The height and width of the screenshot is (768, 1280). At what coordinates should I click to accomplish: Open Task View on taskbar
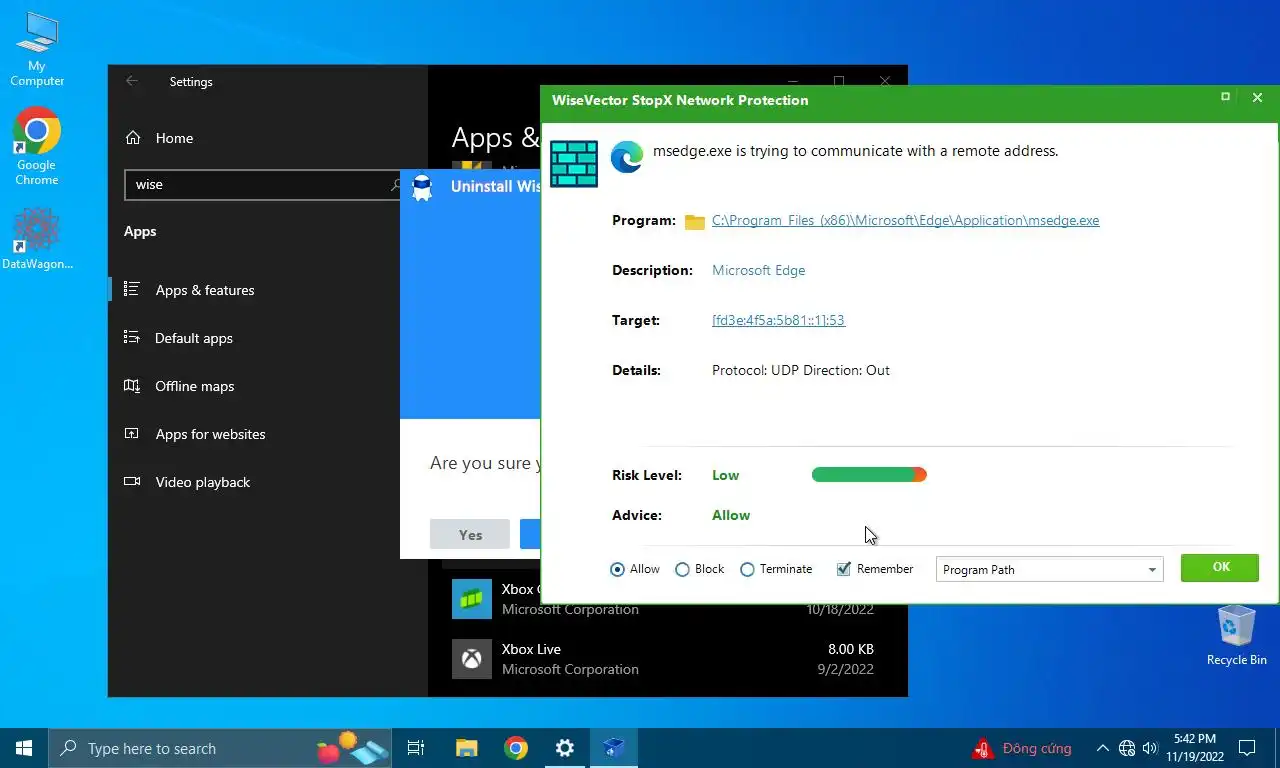[x=416, y=748]
